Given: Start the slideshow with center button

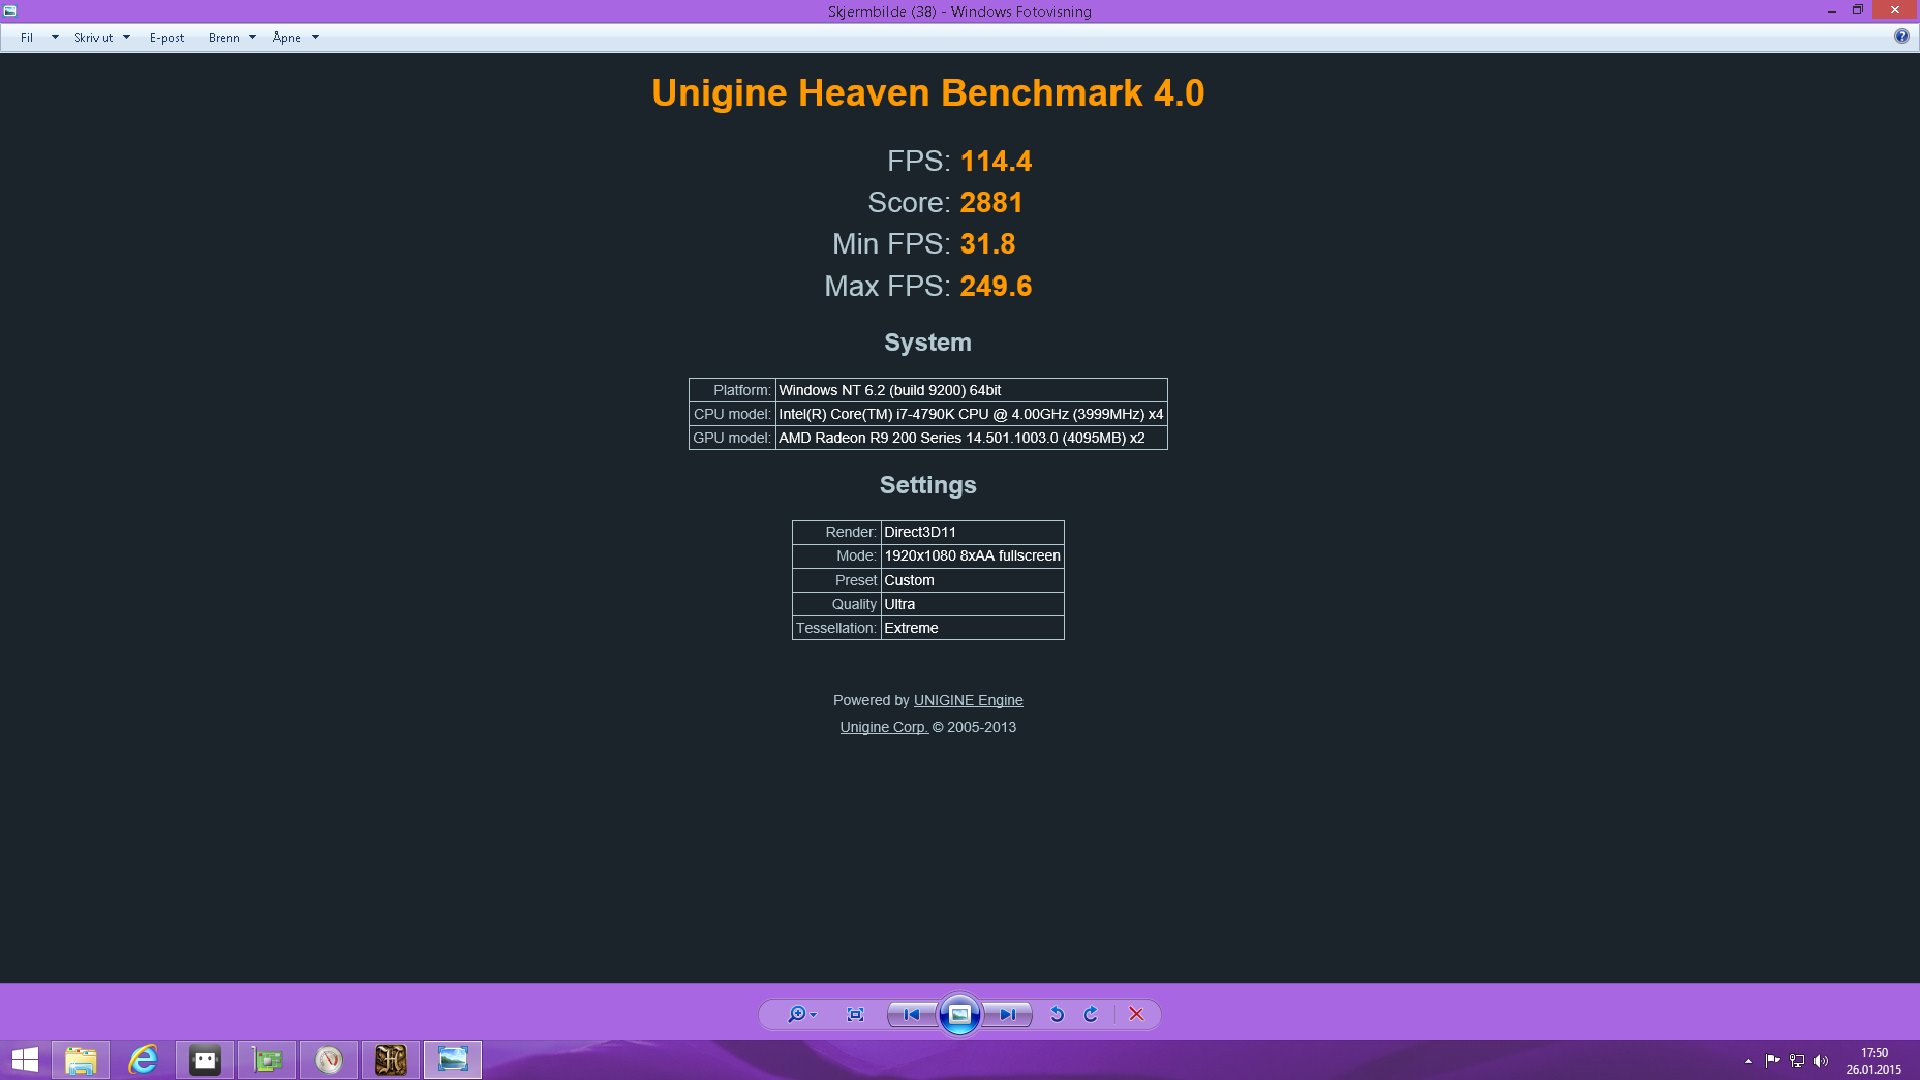Looking at the screenshot, I should click(959, 1014).
